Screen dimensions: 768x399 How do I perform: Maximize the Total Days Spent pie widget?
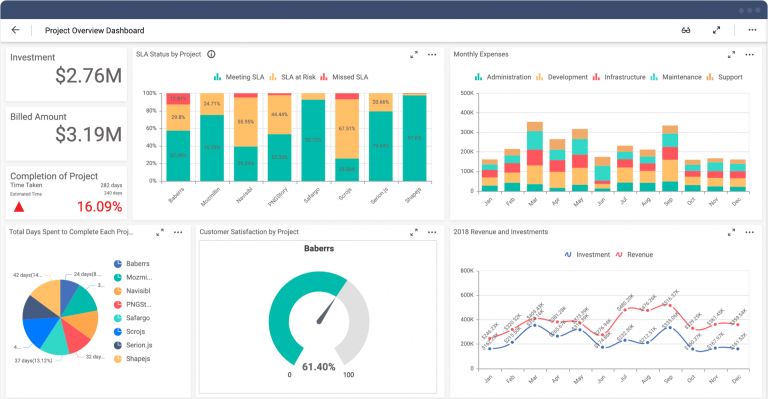coord(160,233)
